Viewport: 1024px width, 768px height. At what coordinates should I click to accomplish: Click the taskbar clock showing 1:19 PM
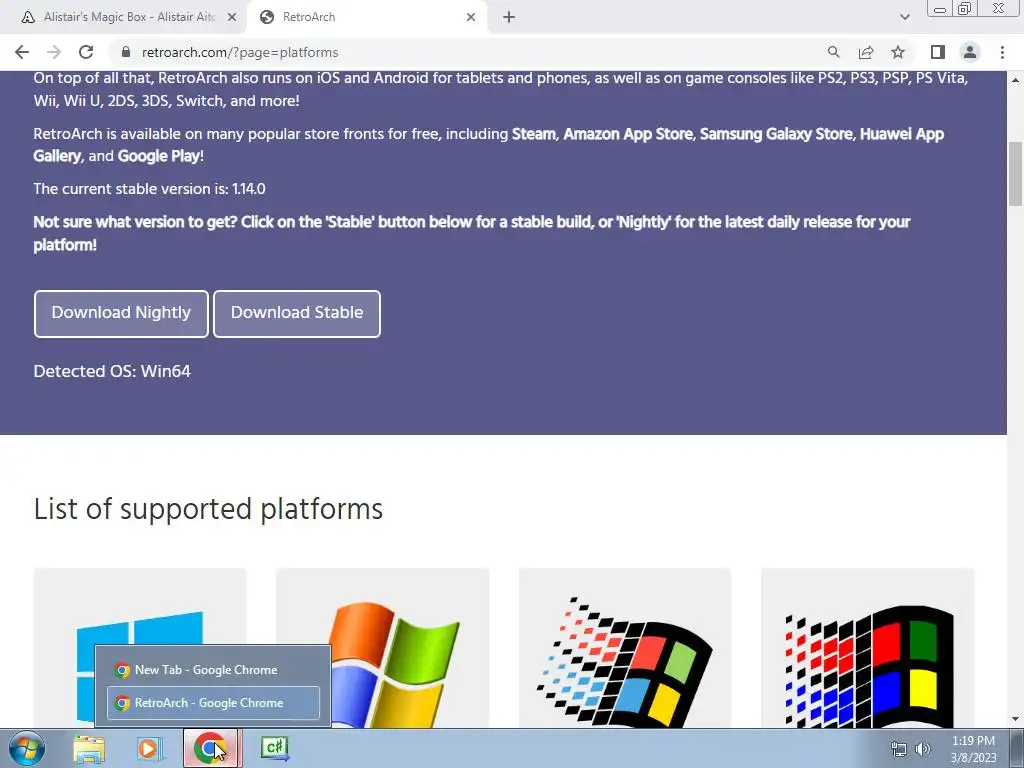[x=973, y=749]
